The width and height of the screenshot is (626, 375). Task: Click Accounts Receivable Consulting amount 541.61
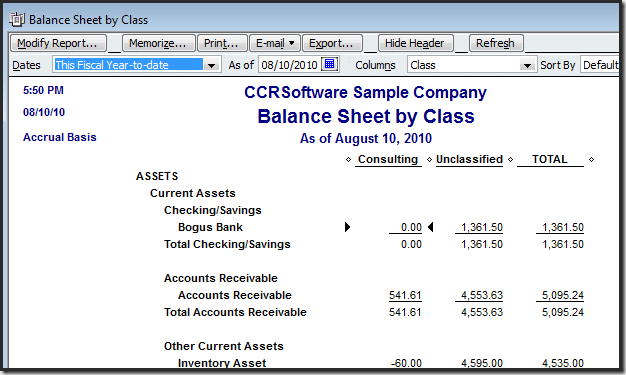coord(405,295)
